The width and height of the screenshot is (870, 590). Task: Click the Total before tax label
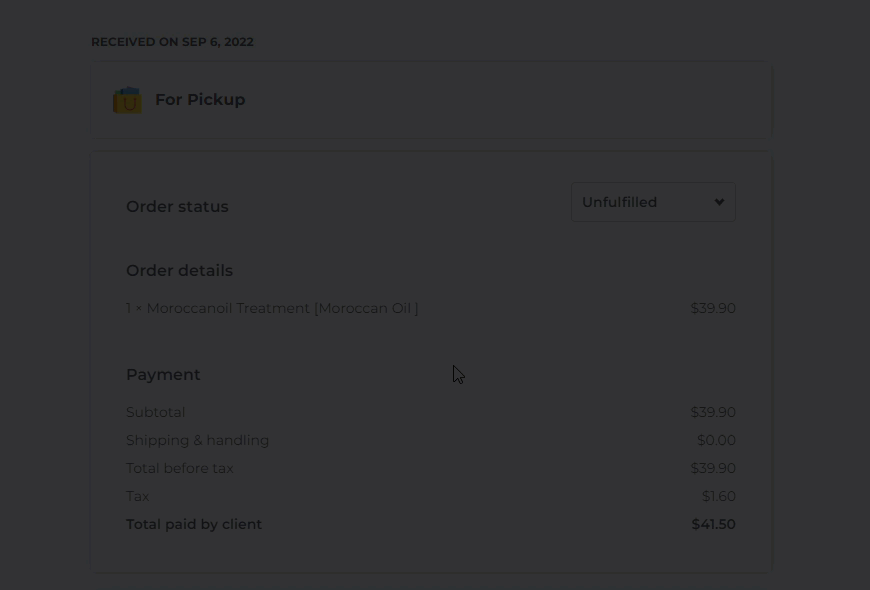tap(180, 468)
